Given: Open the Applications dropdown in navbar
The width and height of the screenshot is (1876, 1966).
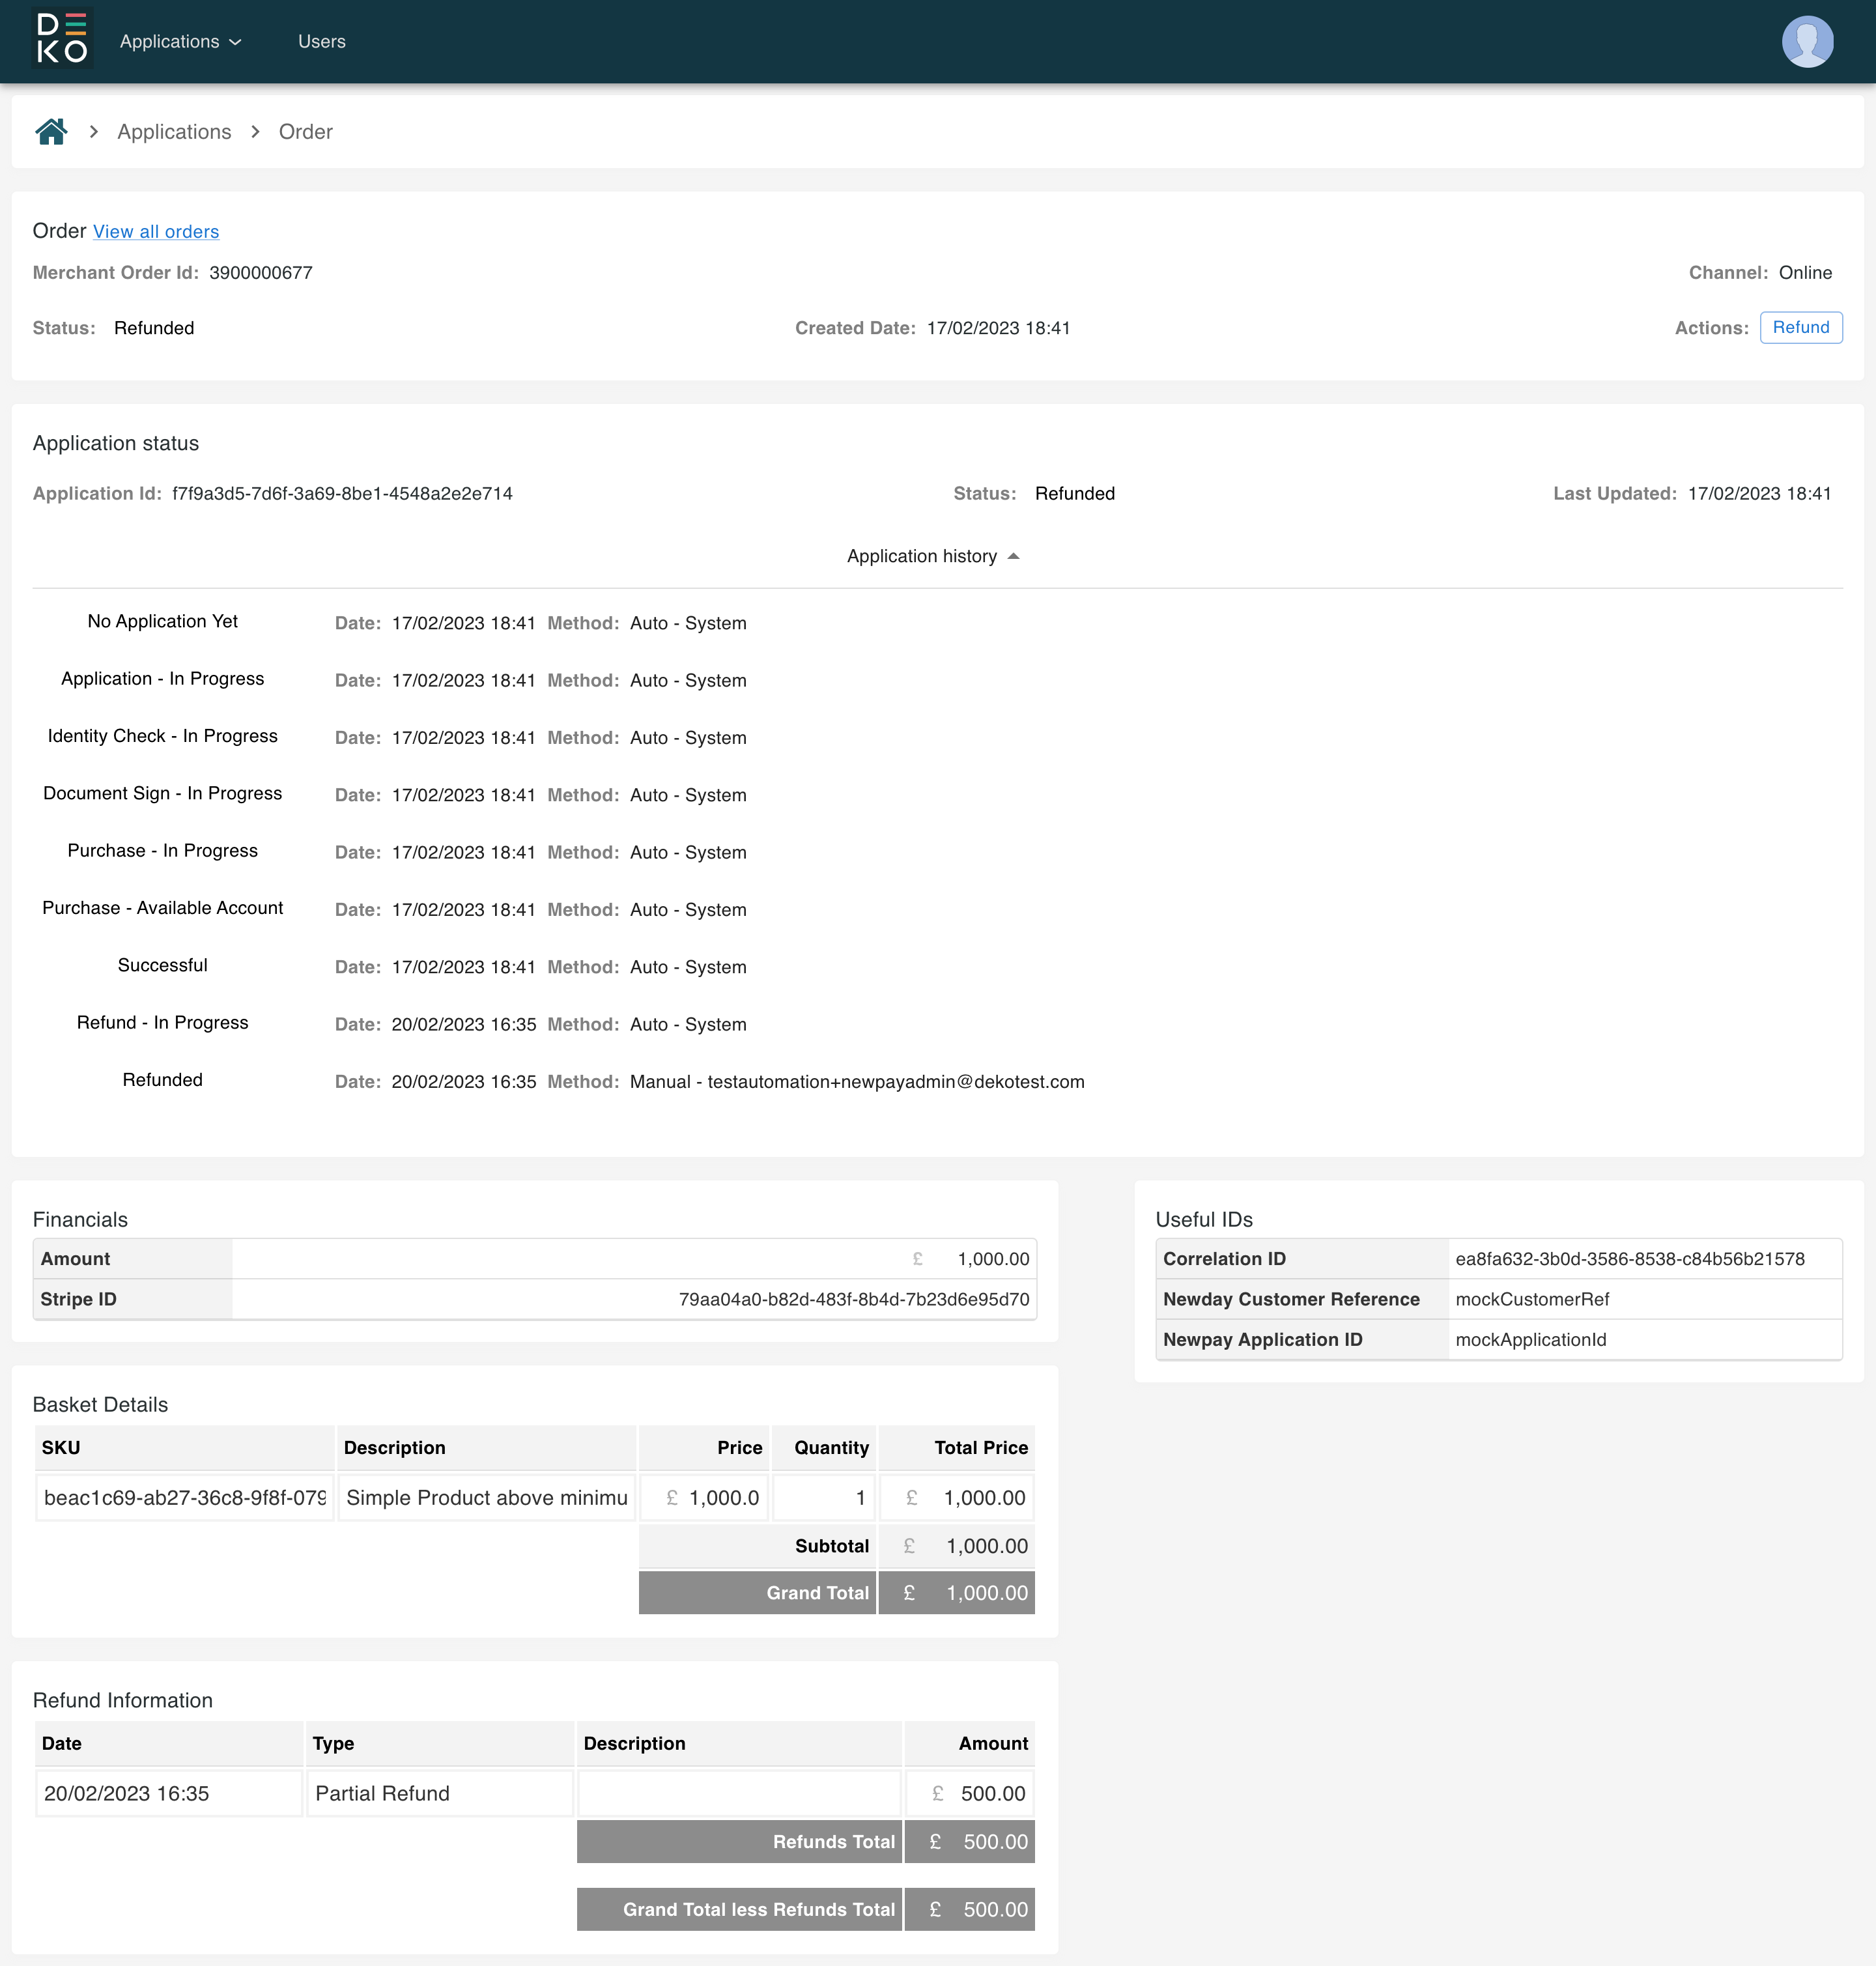Looking at the screenshot, I should [x=180, y=41].
